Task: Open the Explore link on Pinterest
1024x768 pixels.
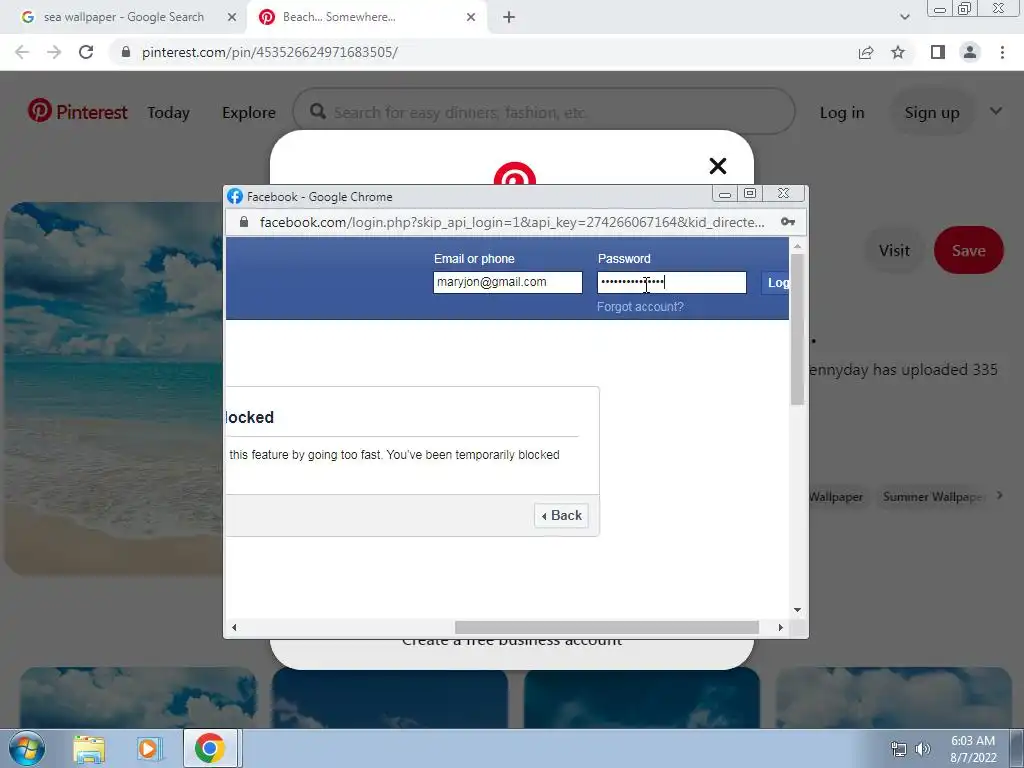Action: point(249,112)
